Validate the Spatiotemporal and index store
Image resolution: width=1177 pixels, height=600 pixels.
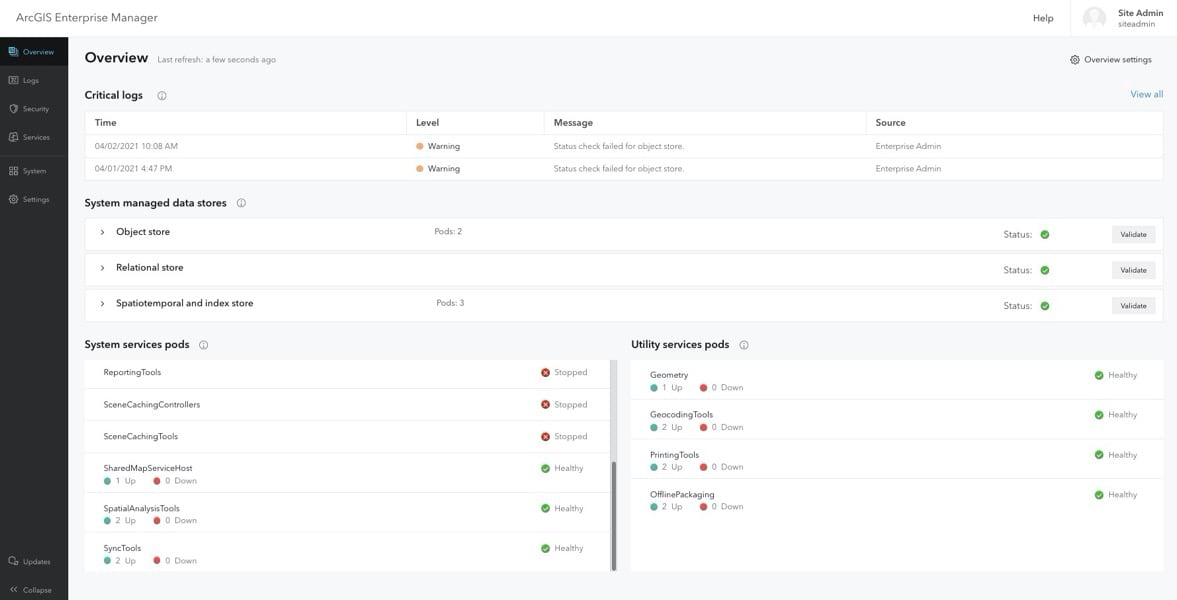[1133, 306]
